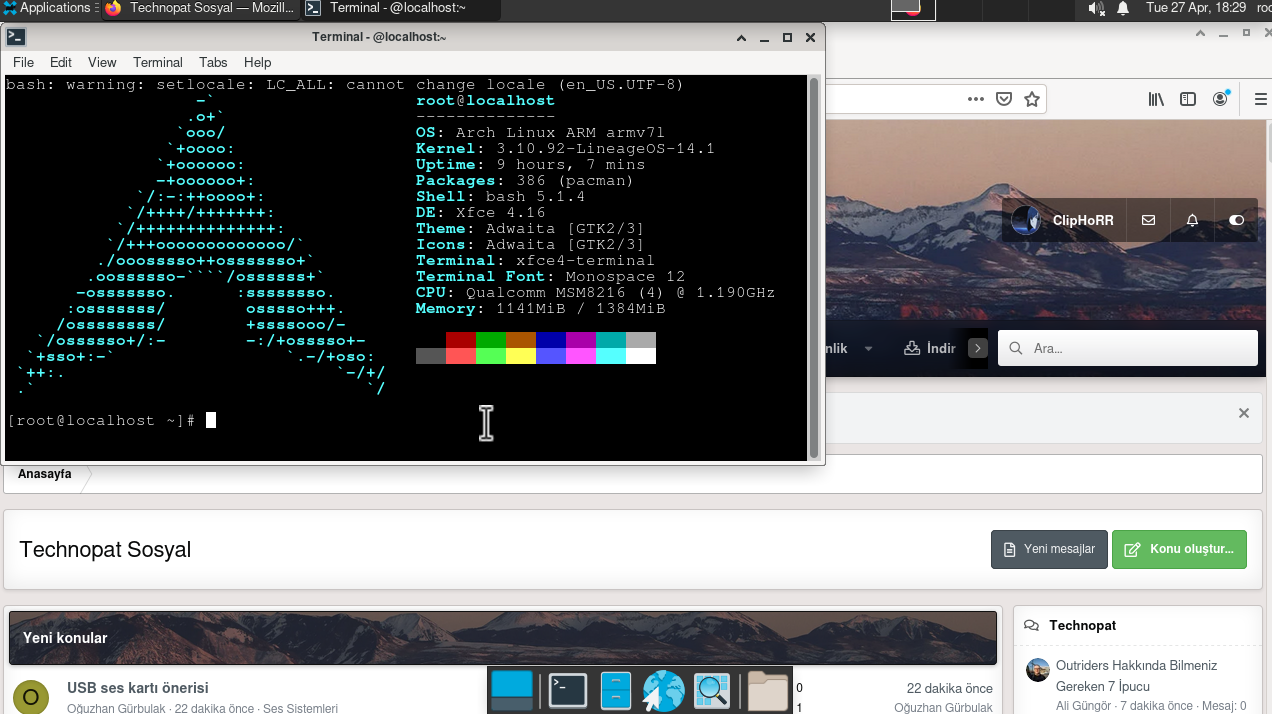Dismiss the notice banner with the X
1272x714 pixels.
[x=1244, y=413]
